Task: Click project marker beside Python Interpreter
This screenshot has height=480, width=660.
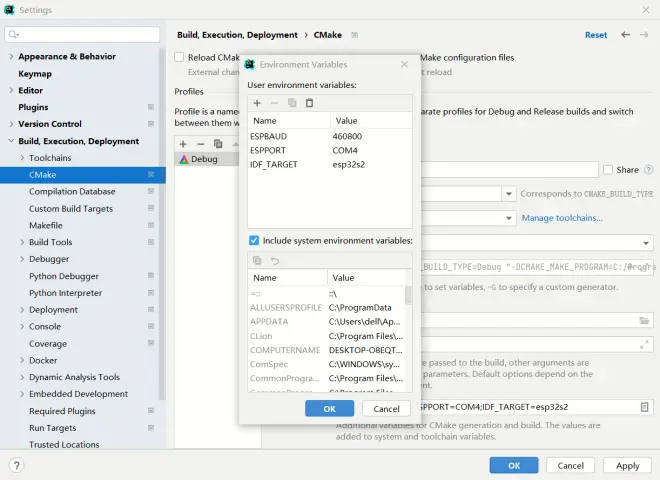Action: click(151, 293)
